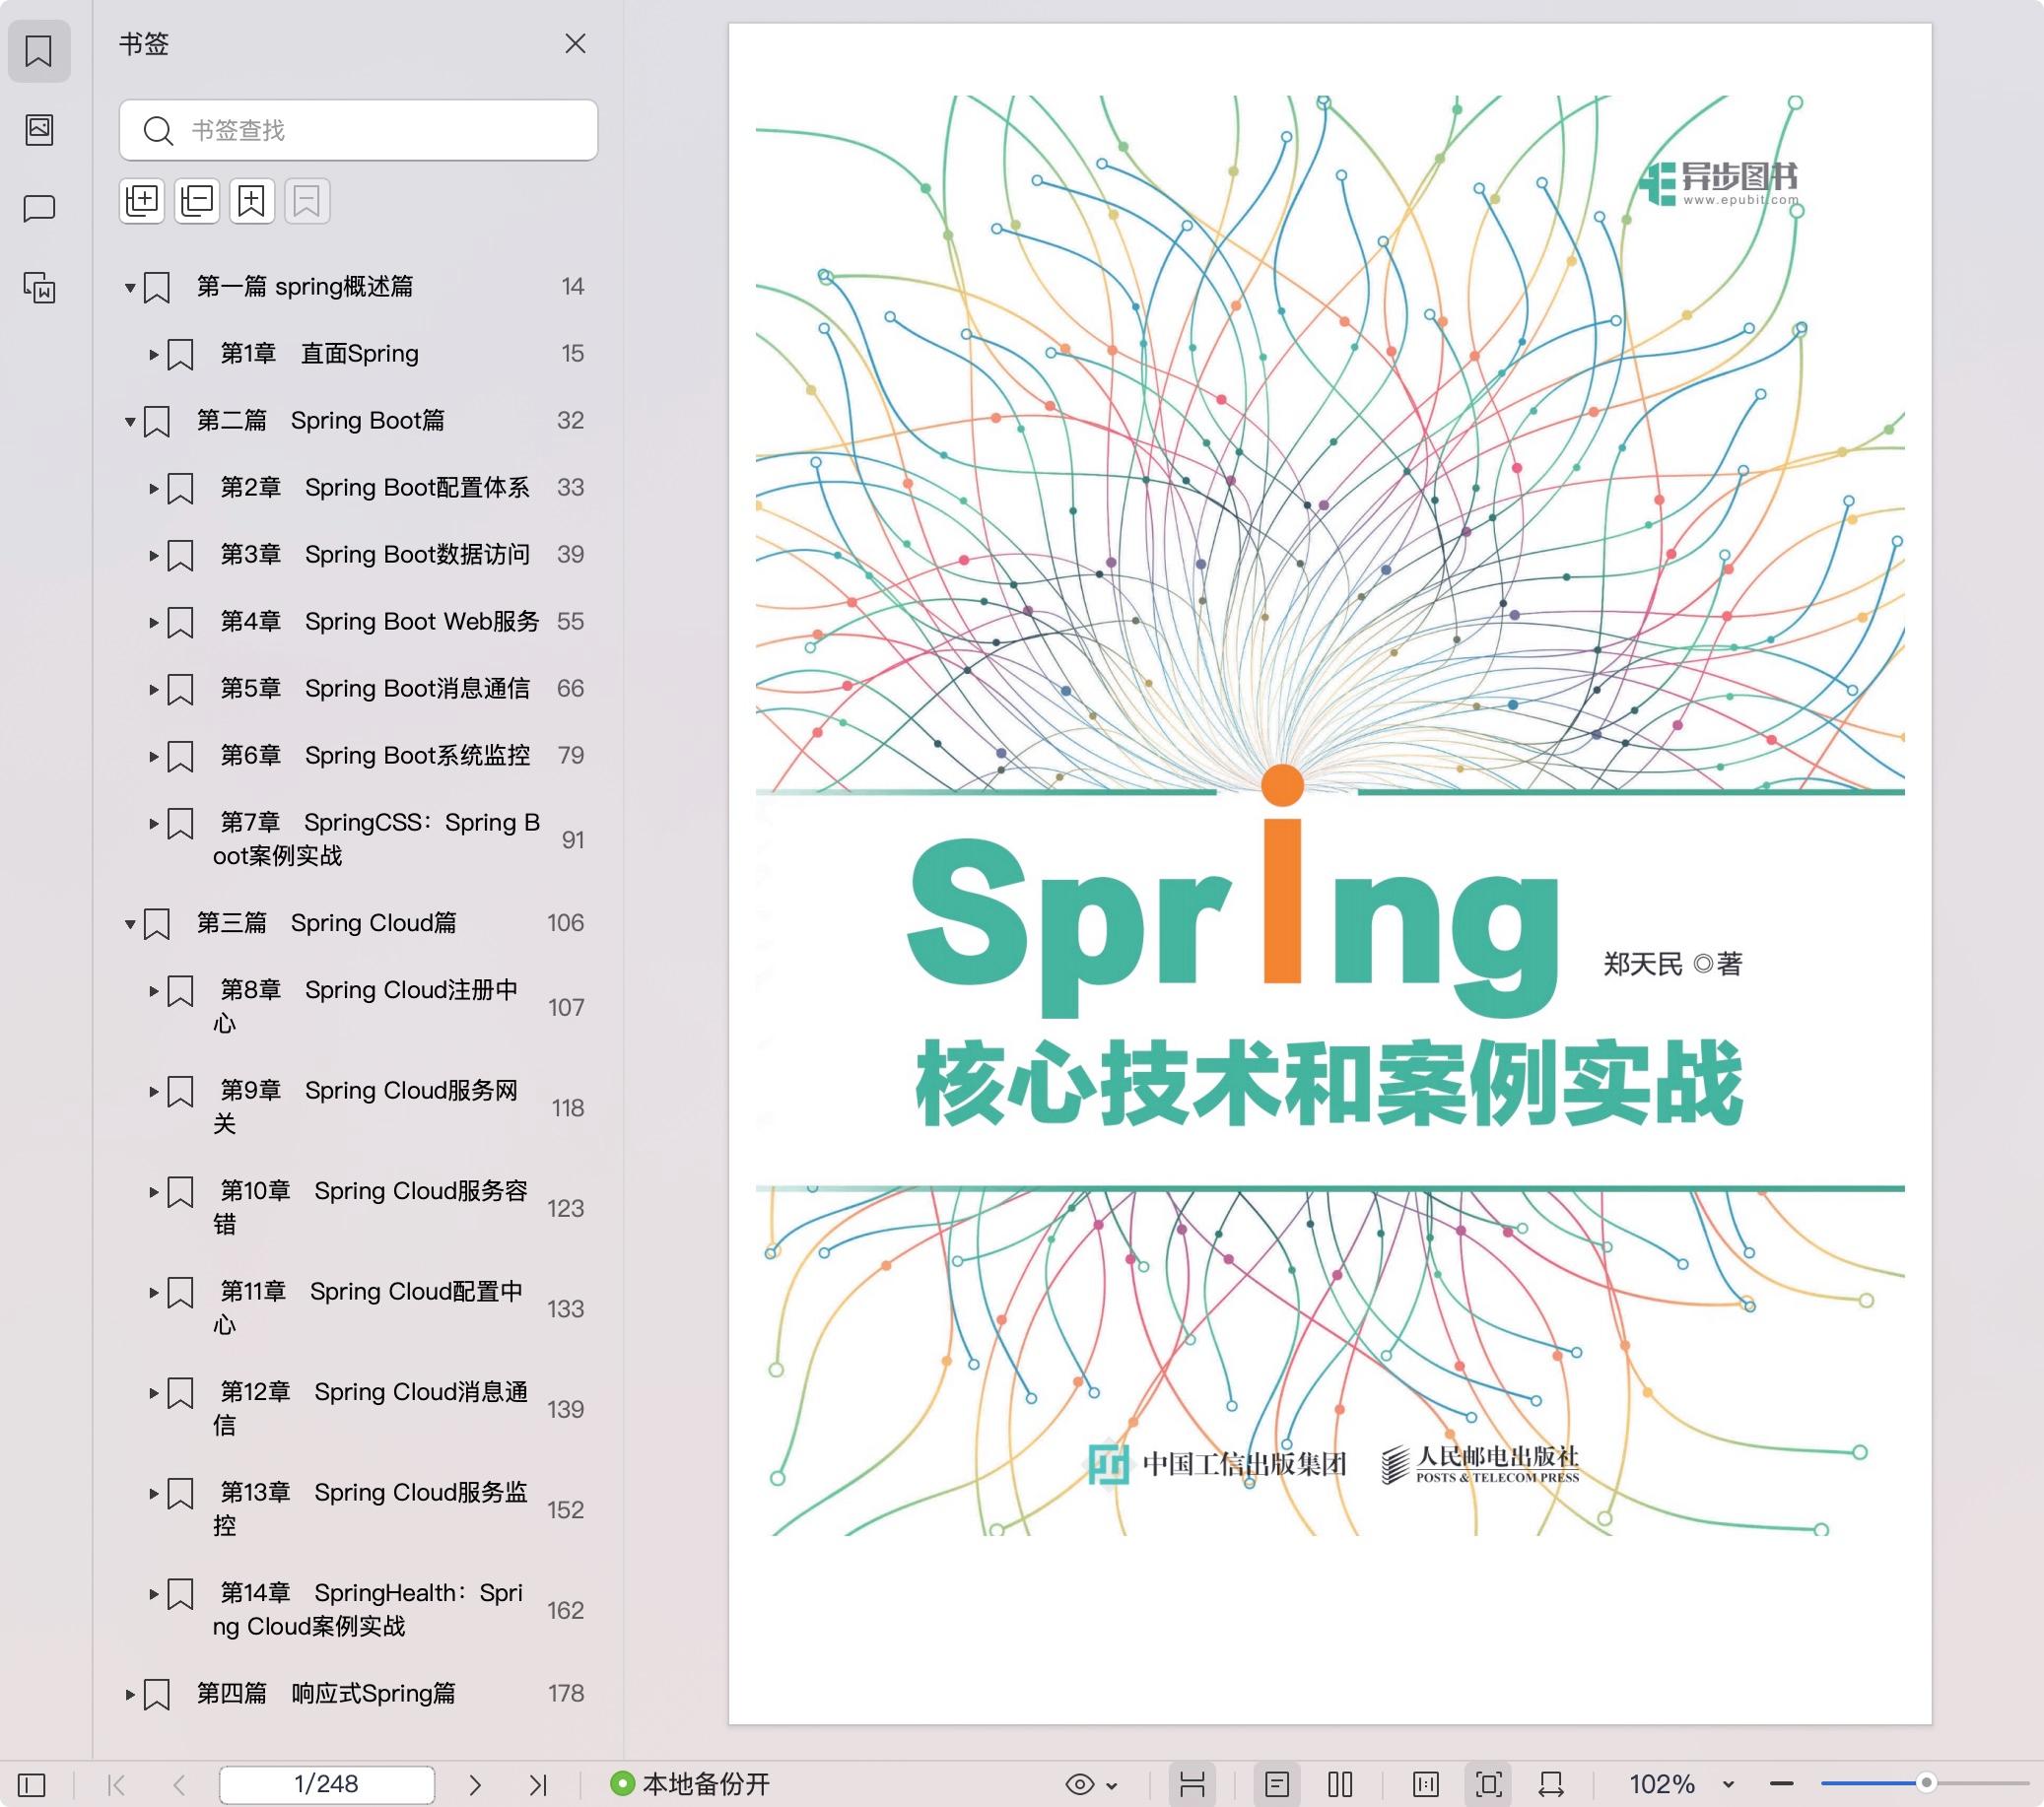2044x1807 pixels.
Task: Click the 书签查找 search field
Action: click(x=358, y=130)
